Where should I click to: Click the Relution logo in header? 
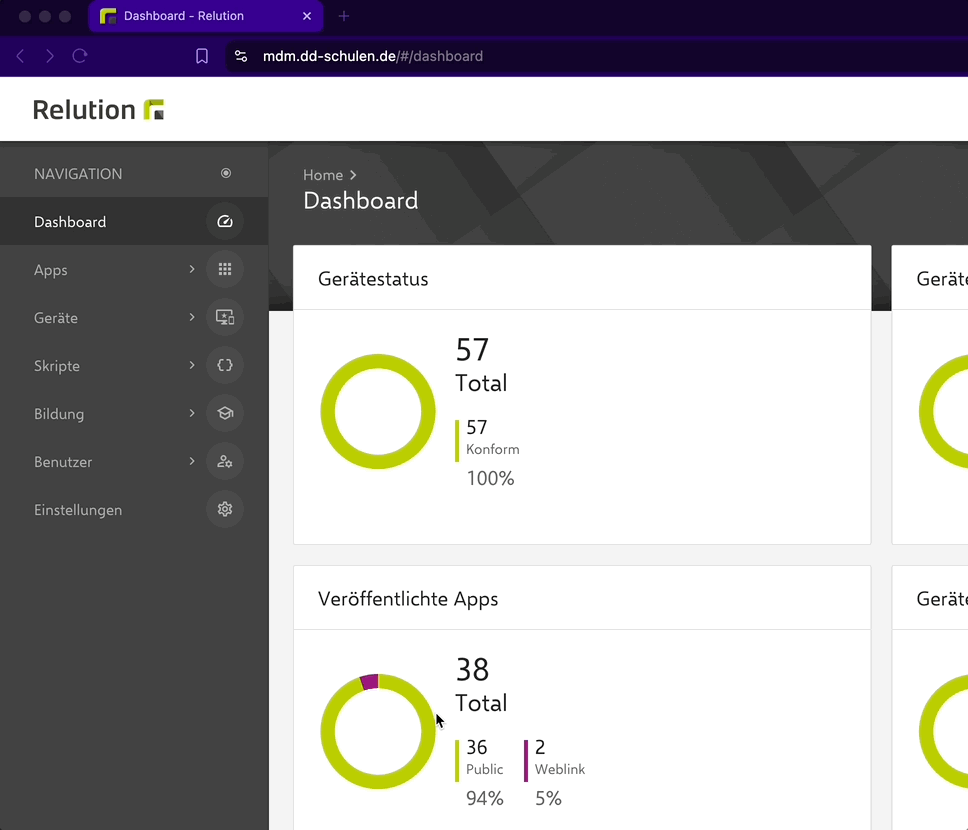point(98,110)
